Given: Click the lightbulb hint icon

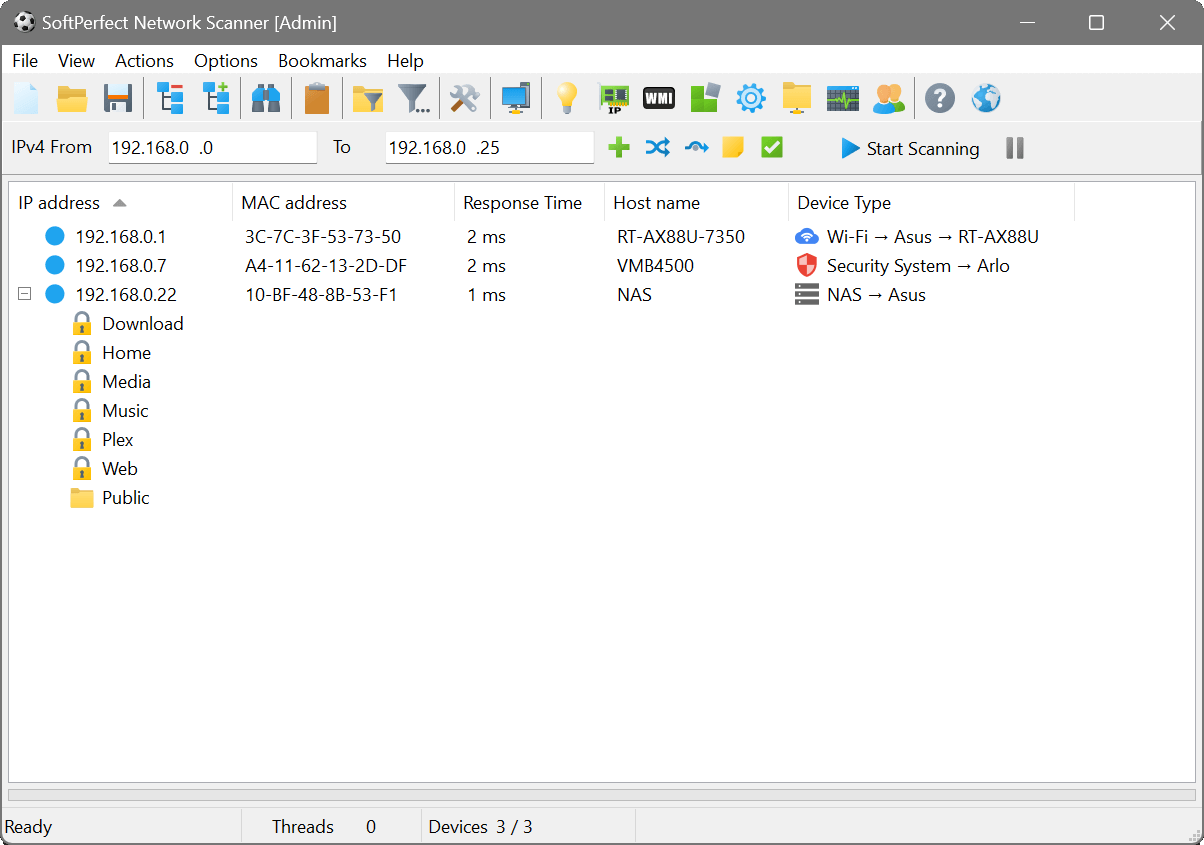Looking at the screenshot, I should [x=567, y=97].
